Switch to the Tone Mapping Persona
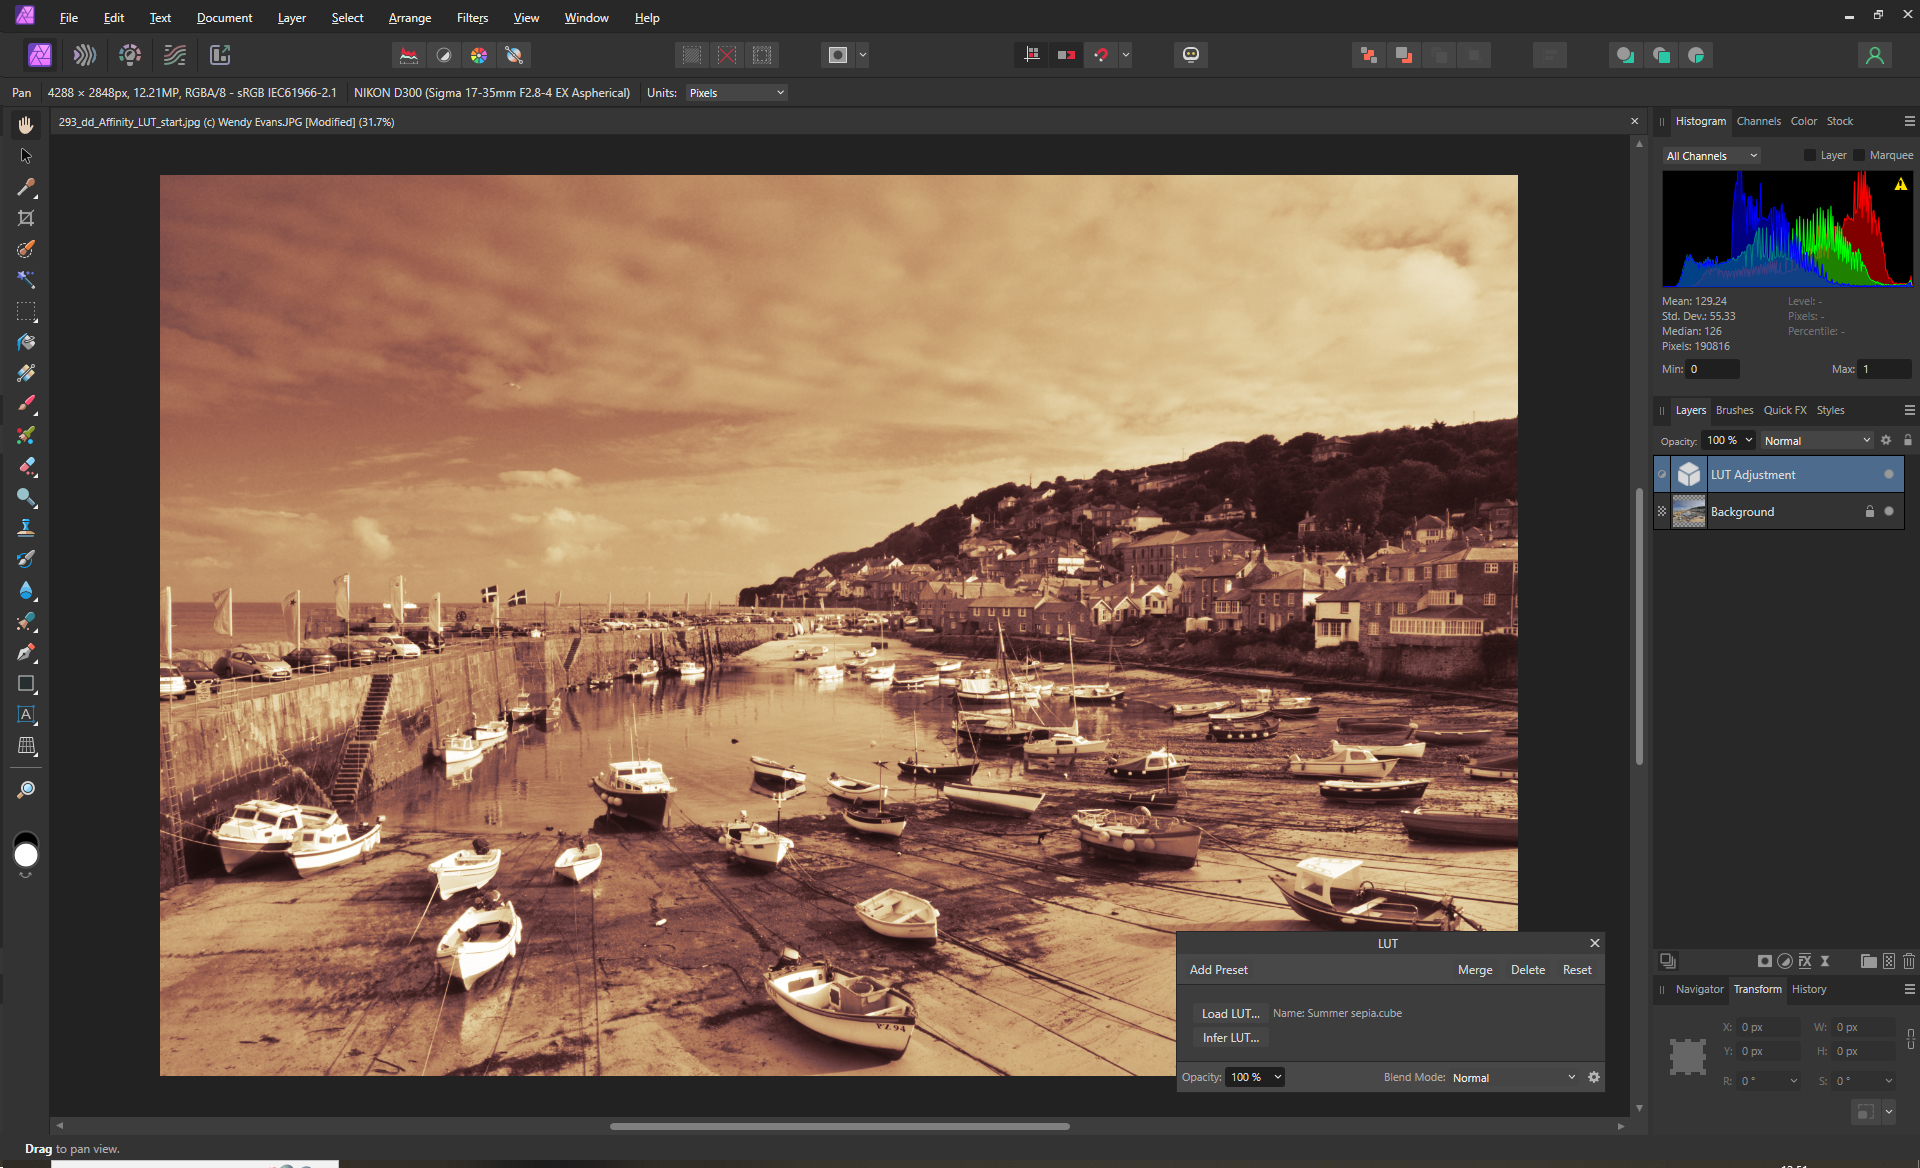The image size is (1920, 1168). coord(175,55)
